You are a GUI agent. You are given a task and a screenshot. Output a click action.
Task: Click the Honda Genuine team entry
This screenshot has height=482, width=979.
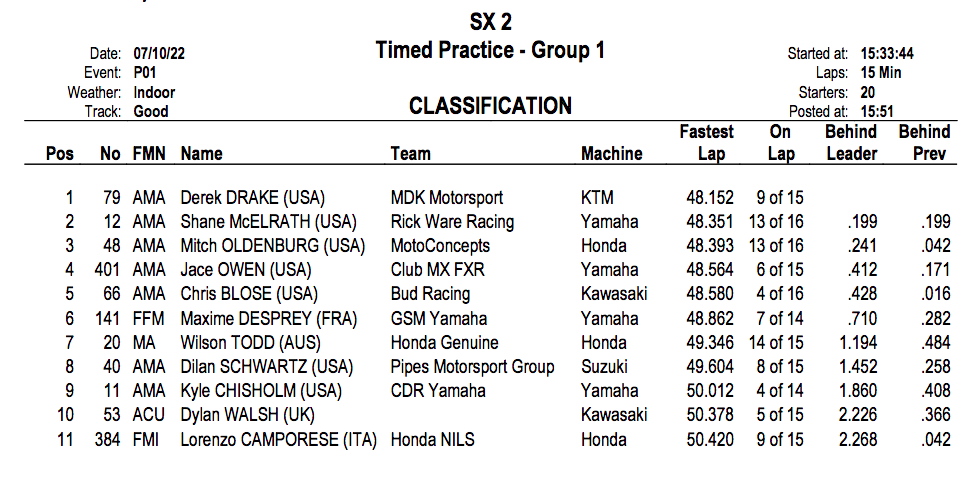pos(442,343)
